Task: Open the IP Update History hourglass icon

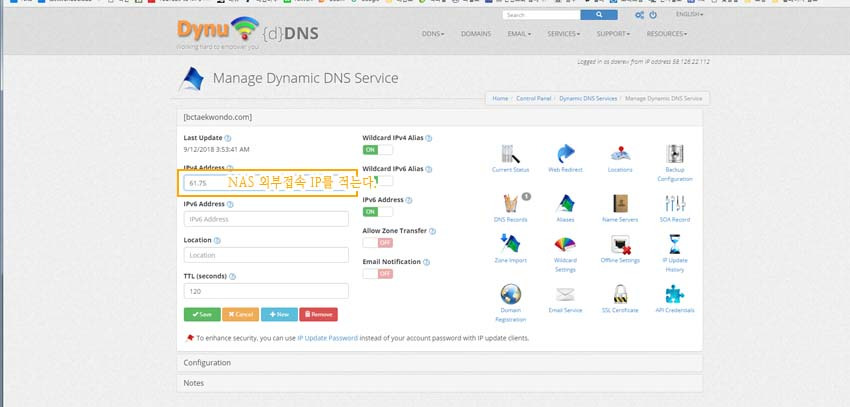Action: [675, 245]
